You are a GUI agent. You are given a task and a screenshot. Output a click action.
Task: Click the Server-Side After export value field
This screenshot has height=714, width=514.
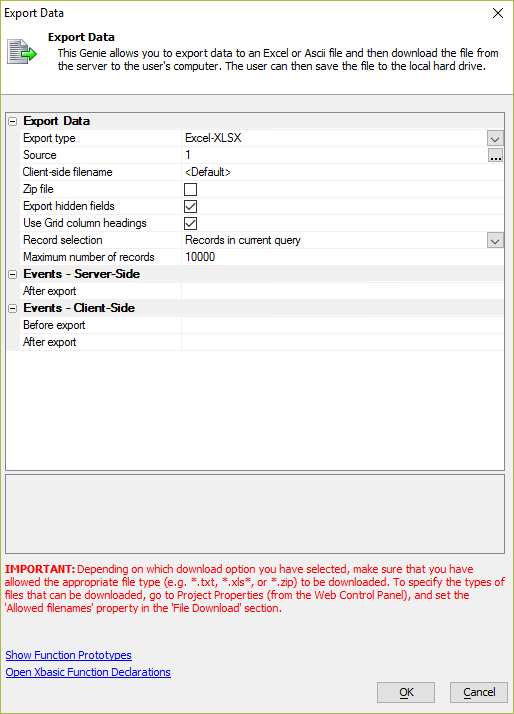[x=342, y=291]
